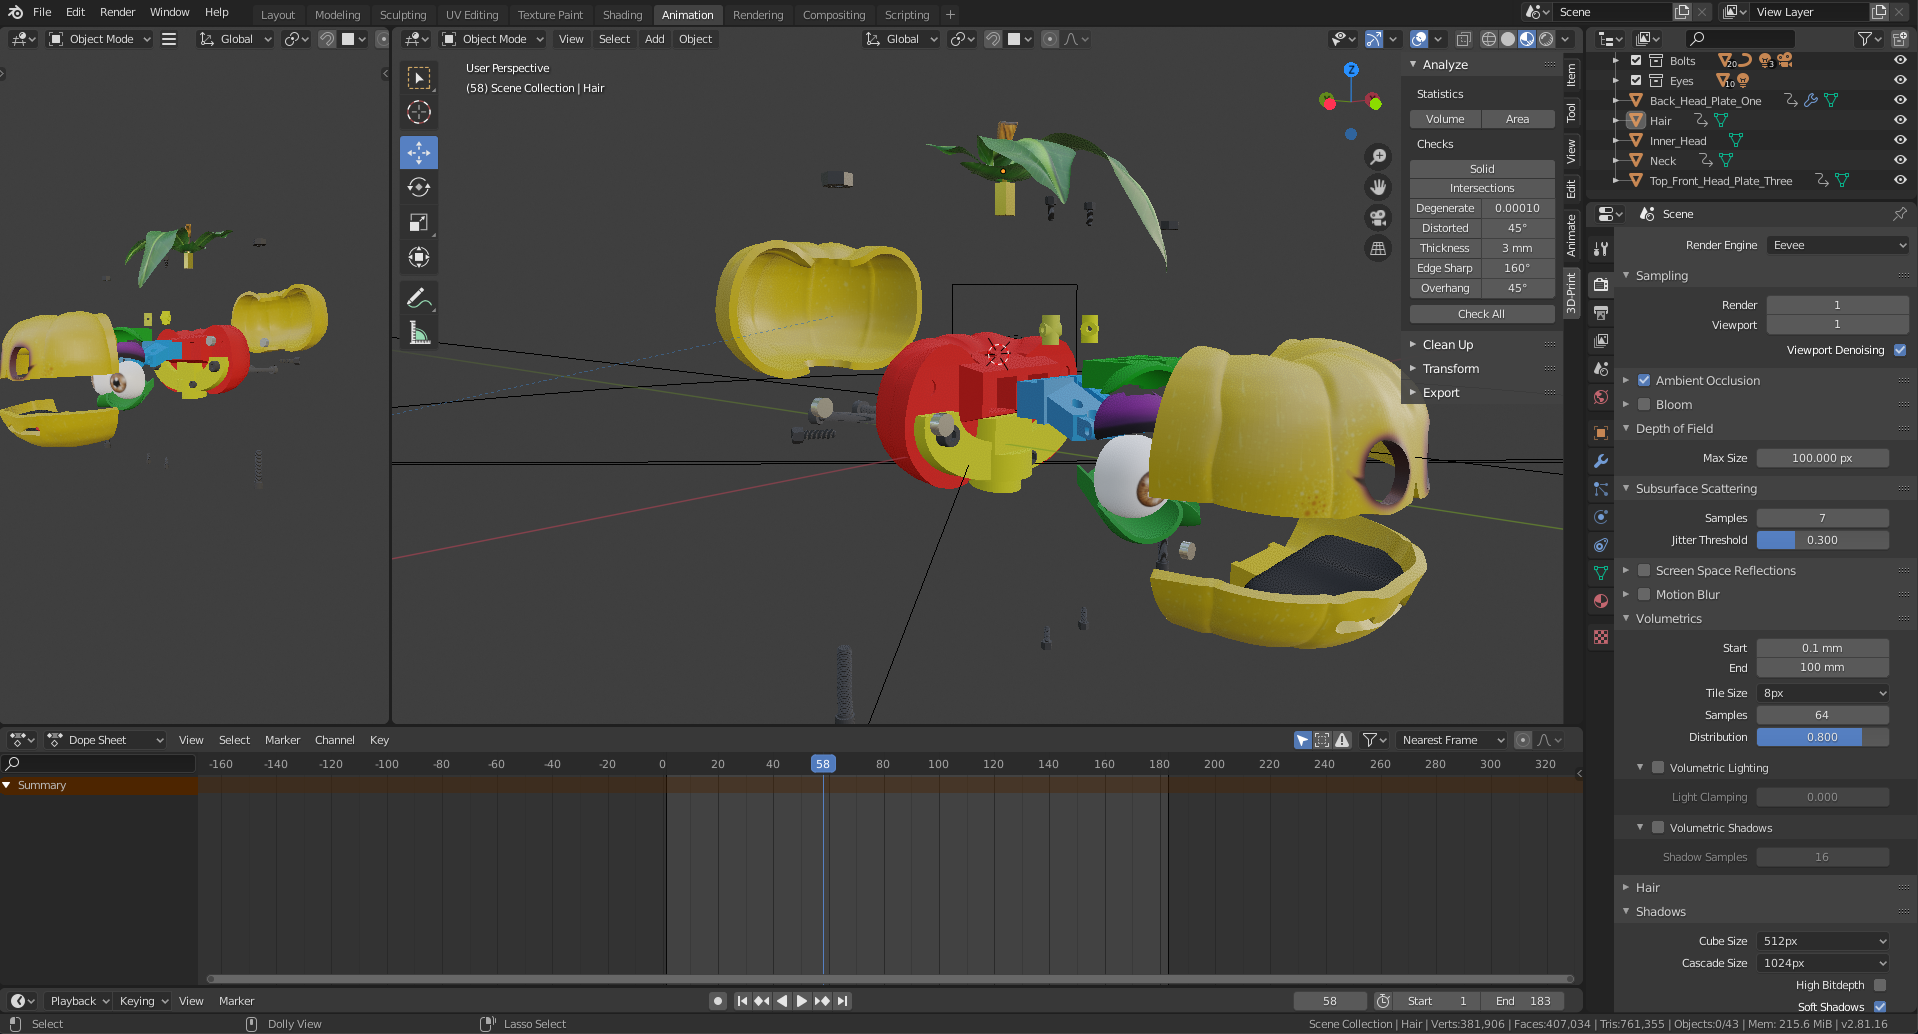The width and height of the screenshot is (1918, 1034).
Task: Hide the Hair object in outliner
Action: pos(1900,120)
